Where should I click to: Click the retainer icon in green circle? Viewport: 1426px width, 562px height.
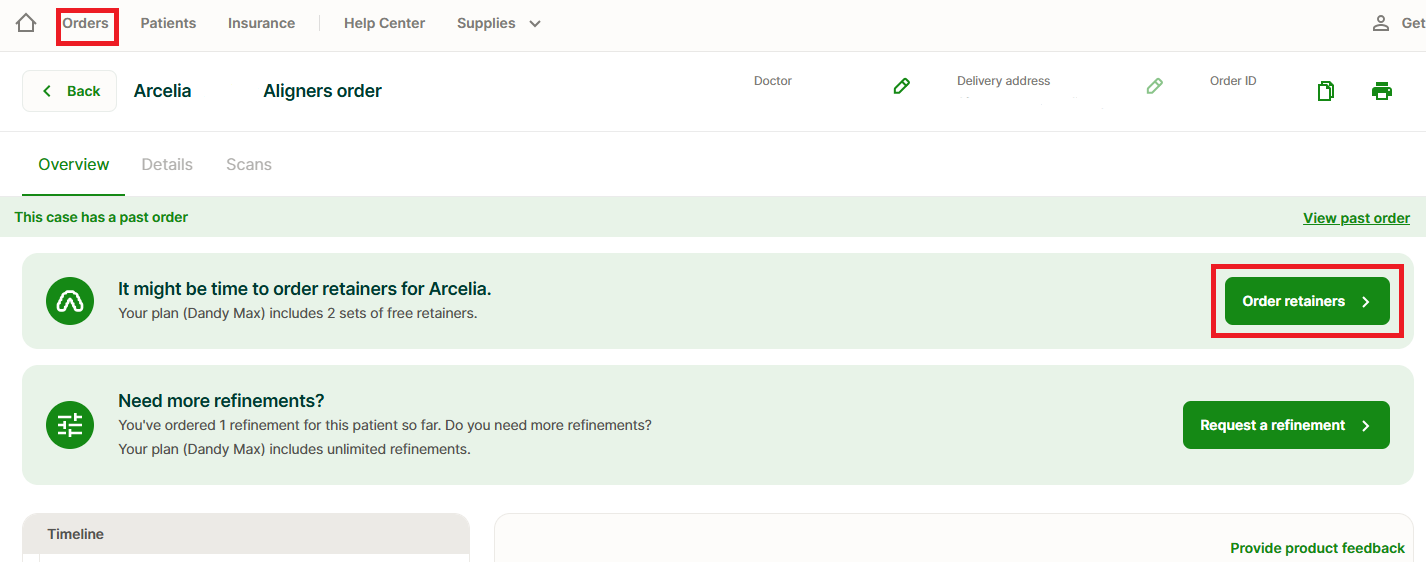pos(70,301)
